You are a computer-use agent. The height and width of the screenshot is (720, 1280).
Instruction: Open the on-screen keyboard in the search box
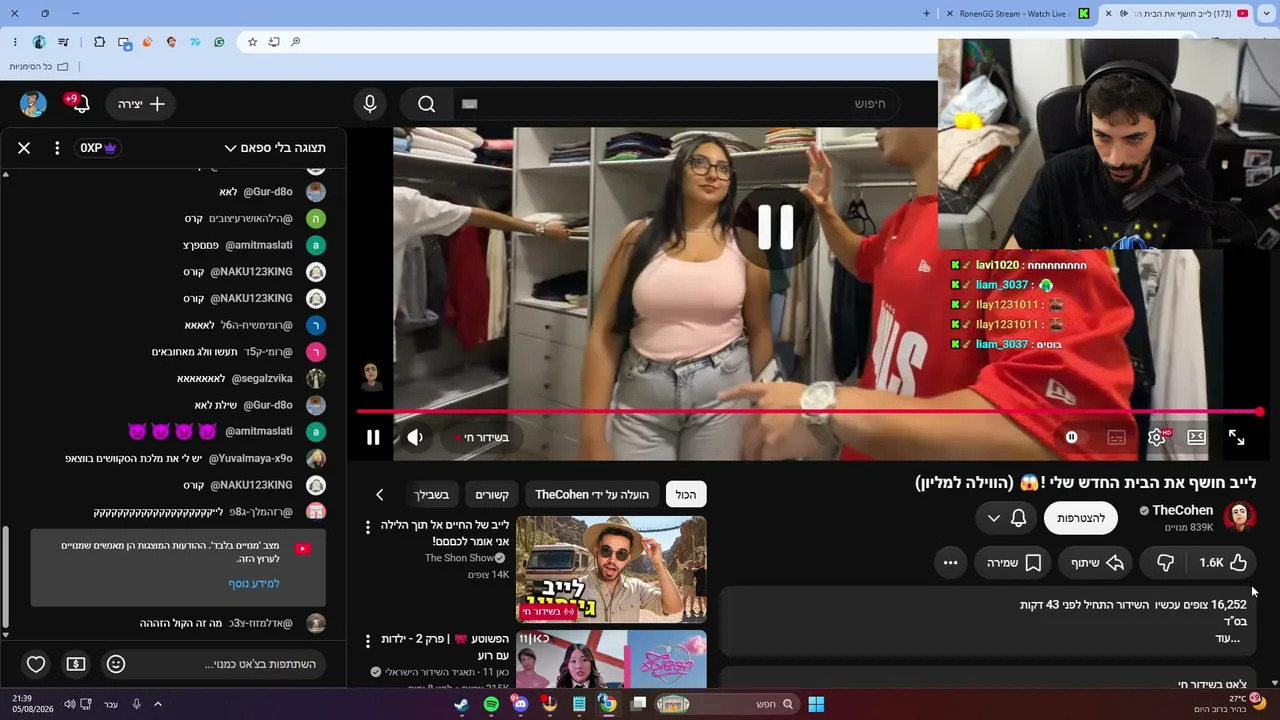point(470,104)
